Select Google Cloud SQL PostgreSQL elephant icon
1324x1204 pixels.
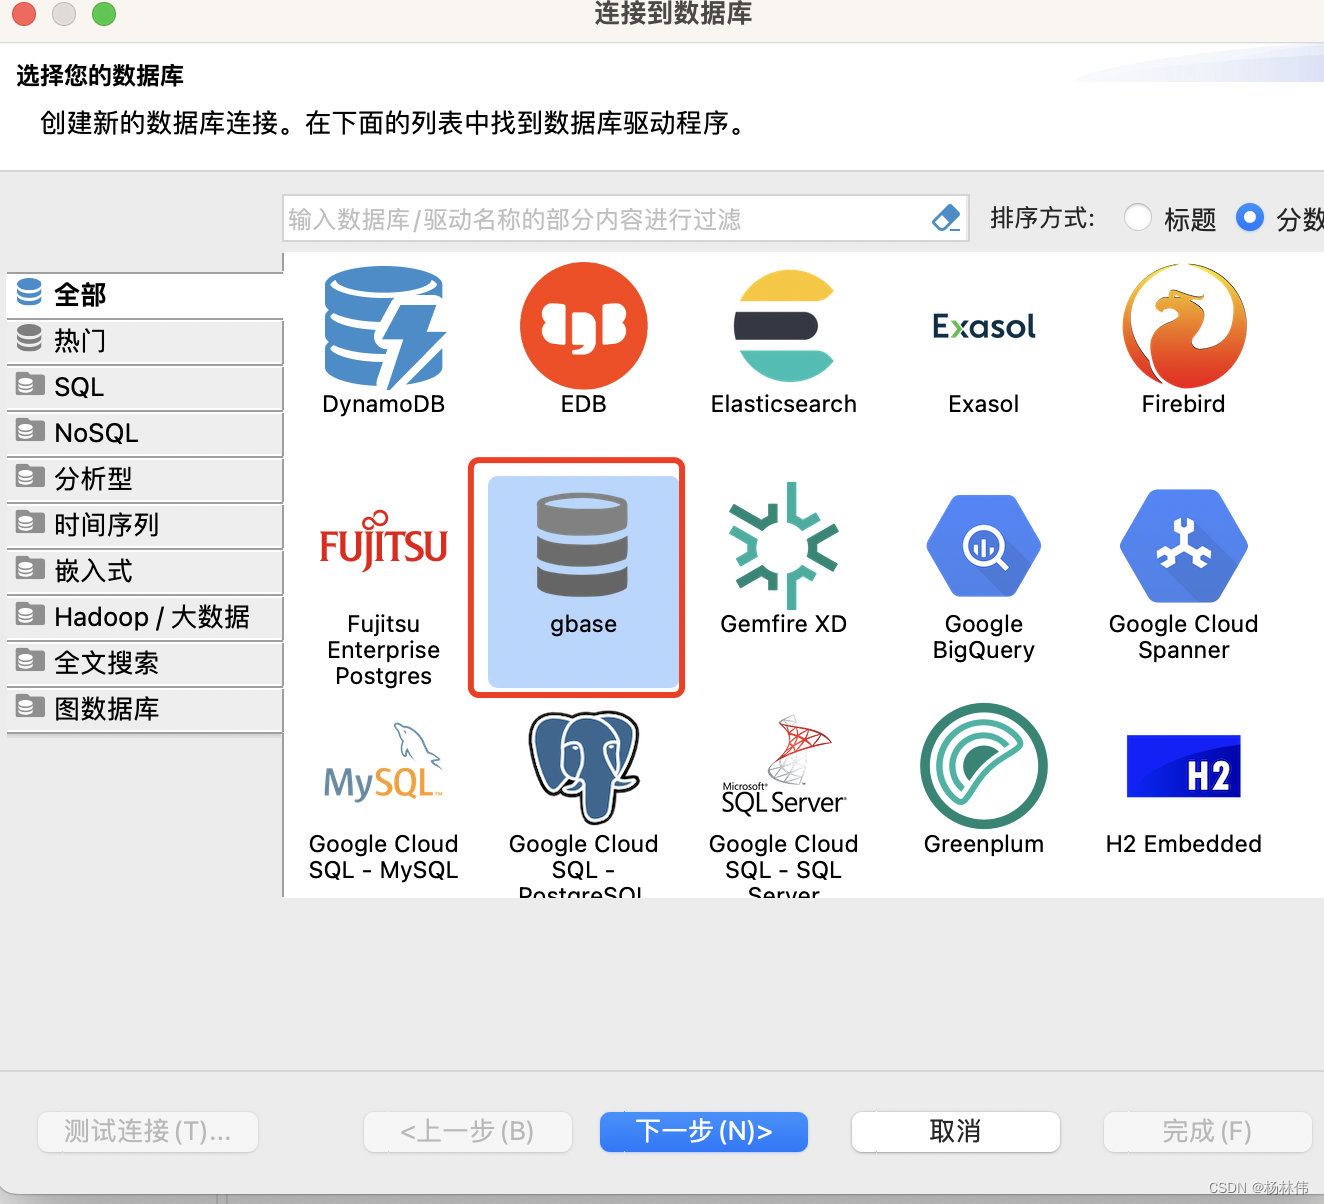tap(584, 767)
